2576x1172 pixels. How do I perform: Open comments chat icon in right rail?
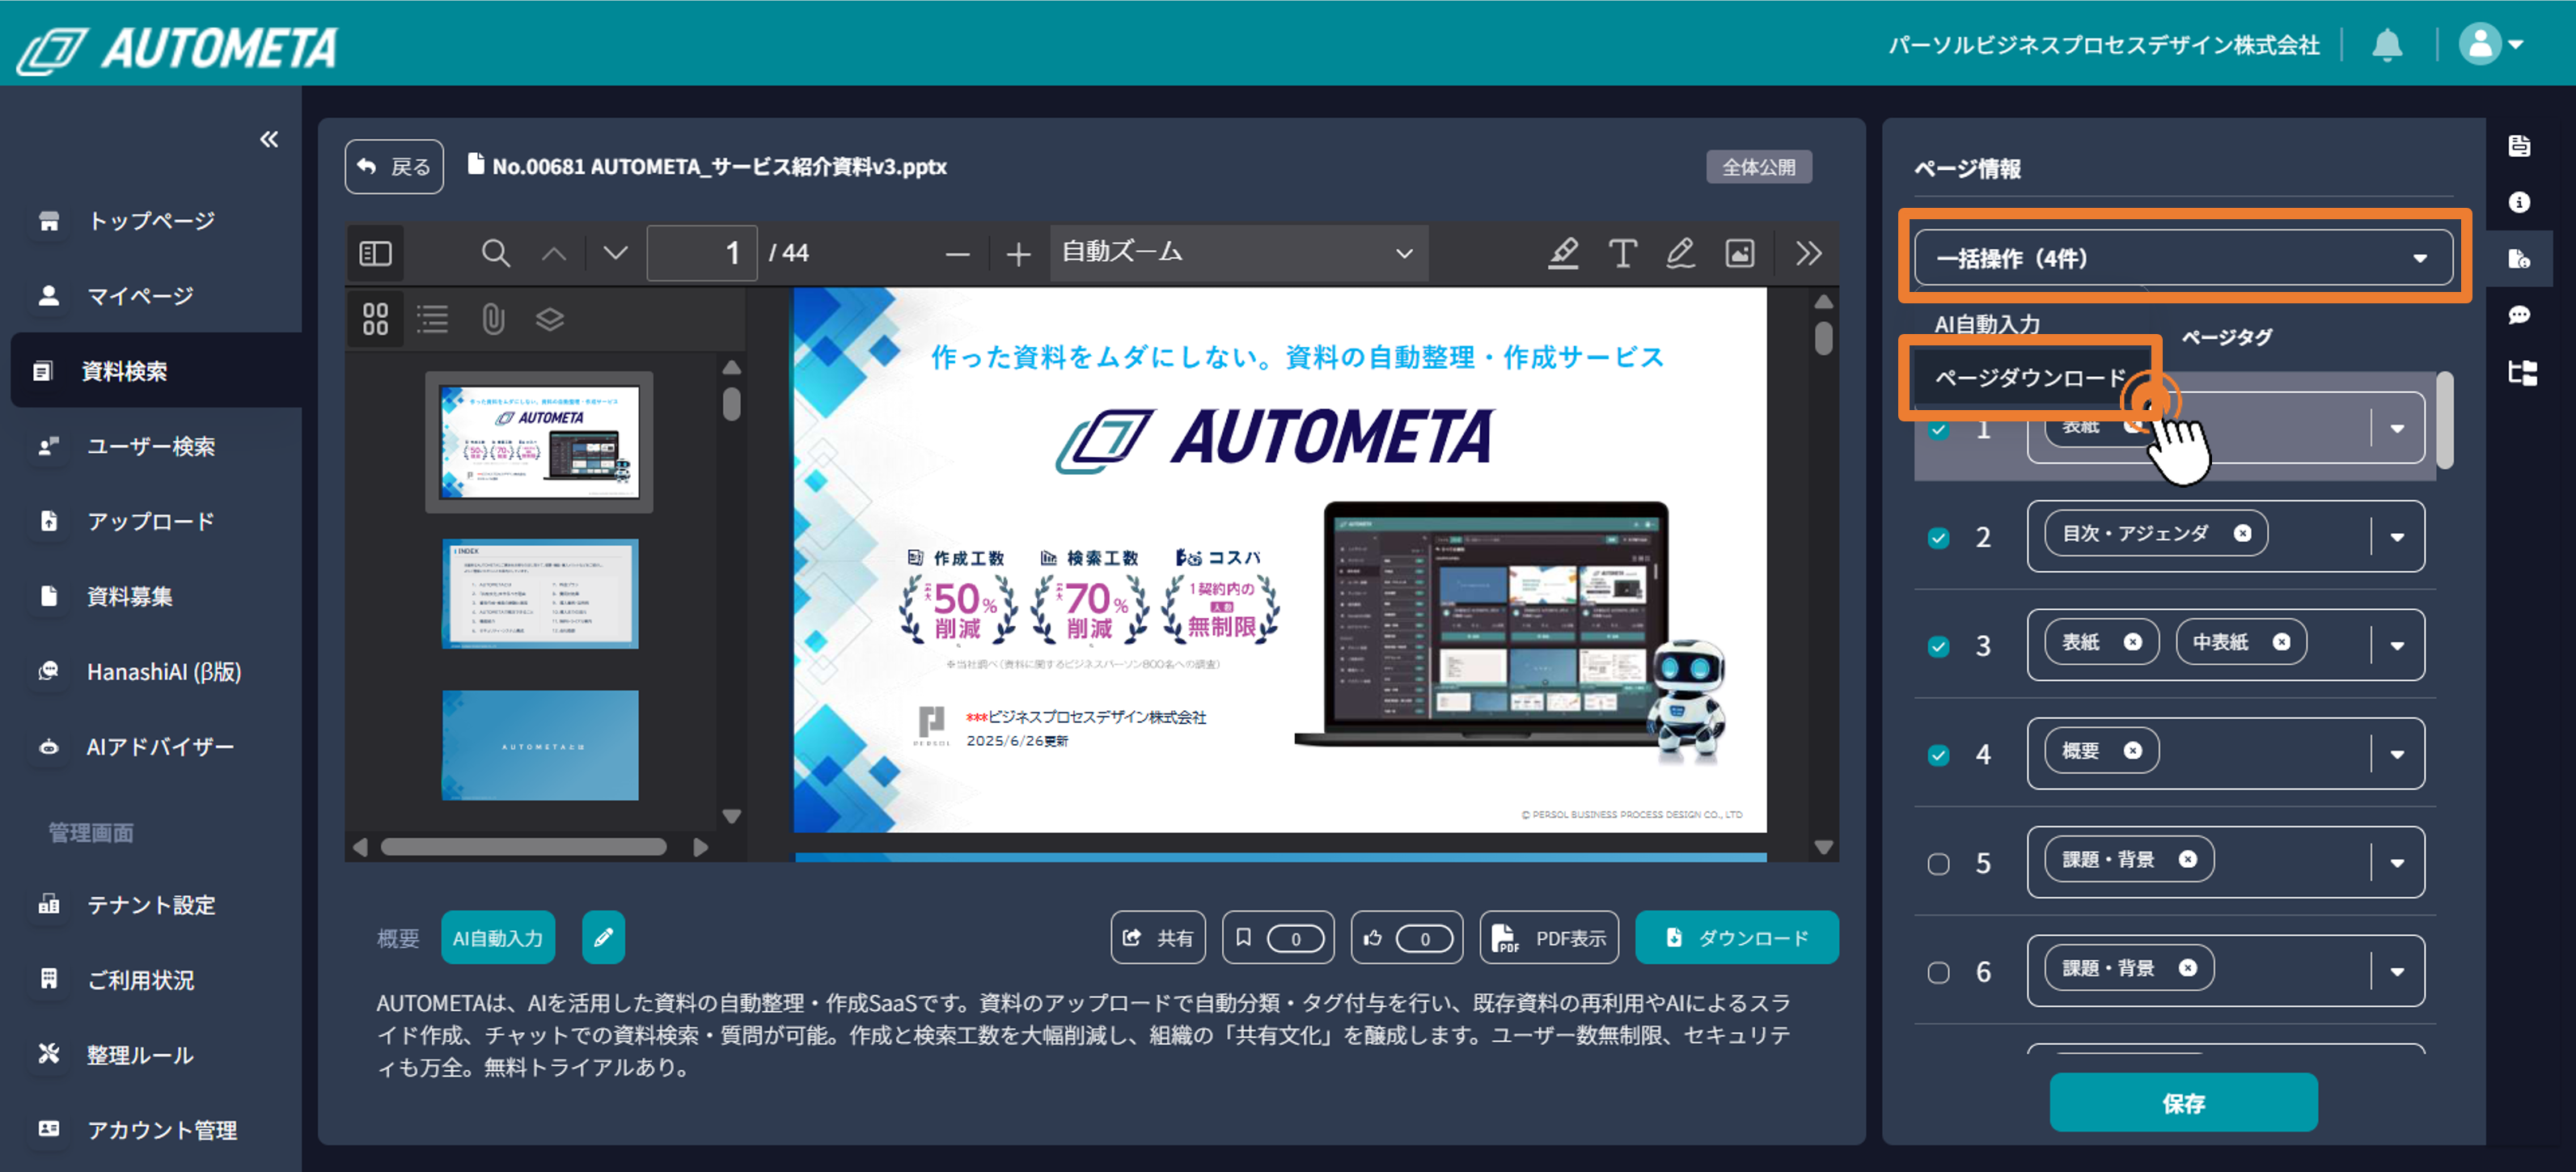pos(2519,316)
